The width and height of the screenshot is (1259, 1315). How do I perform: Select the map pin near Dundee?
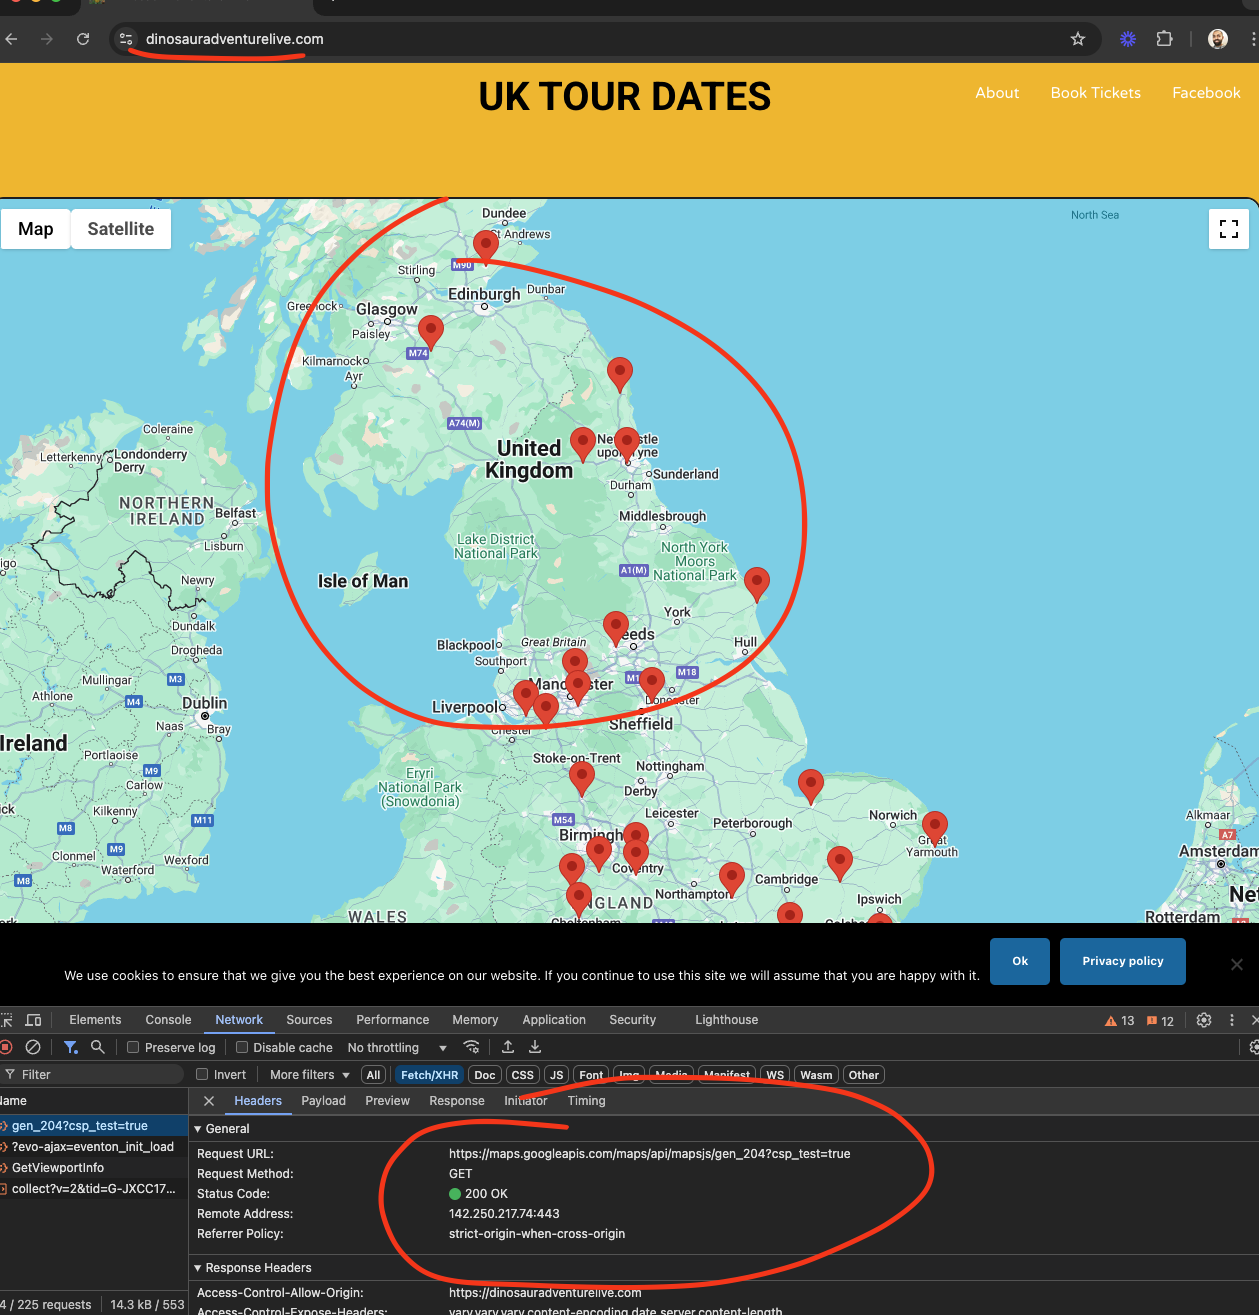[x=486, y=246]
